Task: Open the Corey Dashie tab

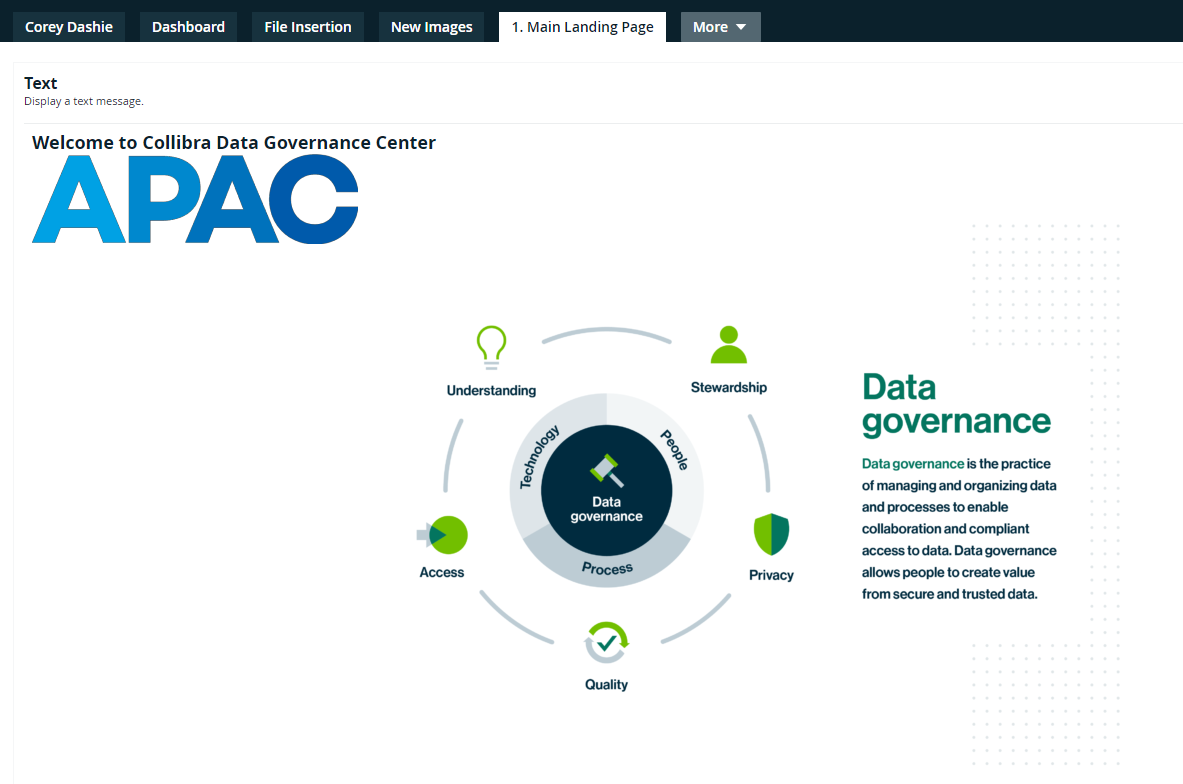Action: (69, 27)
